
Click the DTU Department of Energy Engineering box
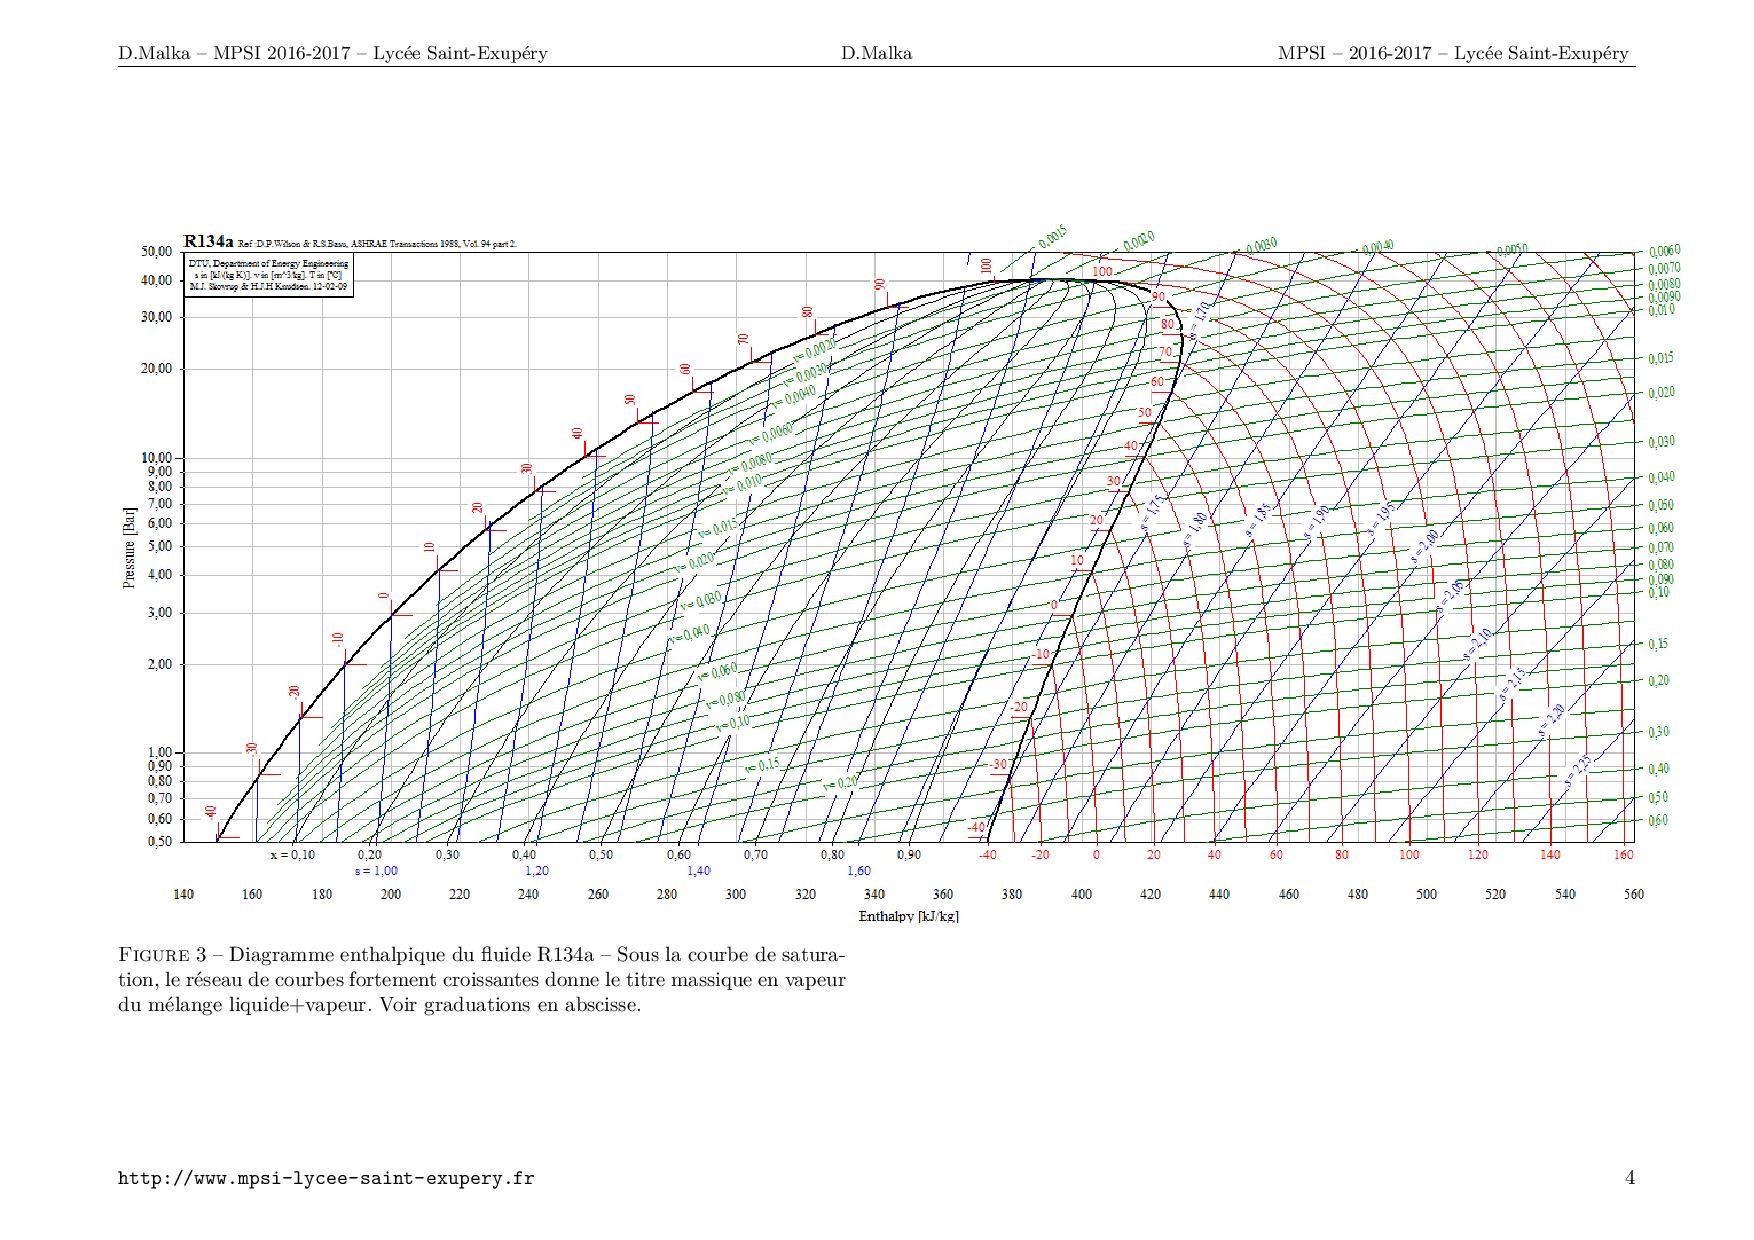pos(268,275)
